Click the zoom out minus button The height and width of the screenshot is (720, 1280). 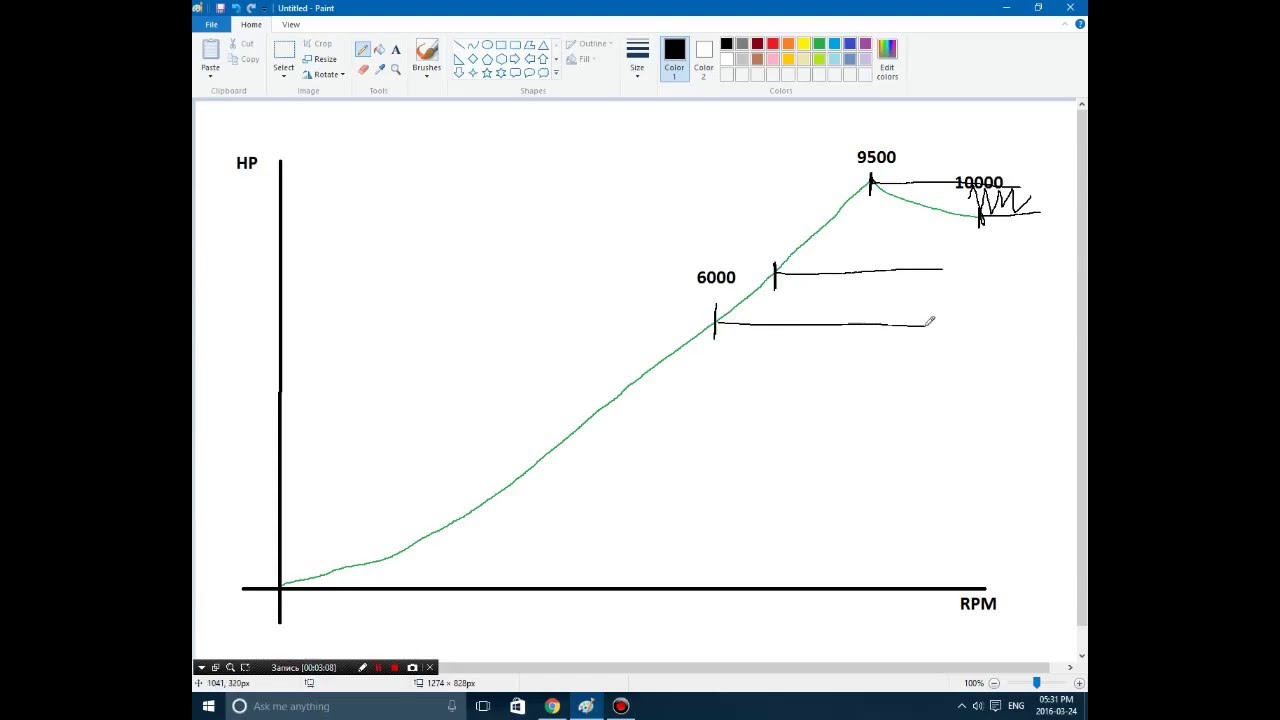994,683
